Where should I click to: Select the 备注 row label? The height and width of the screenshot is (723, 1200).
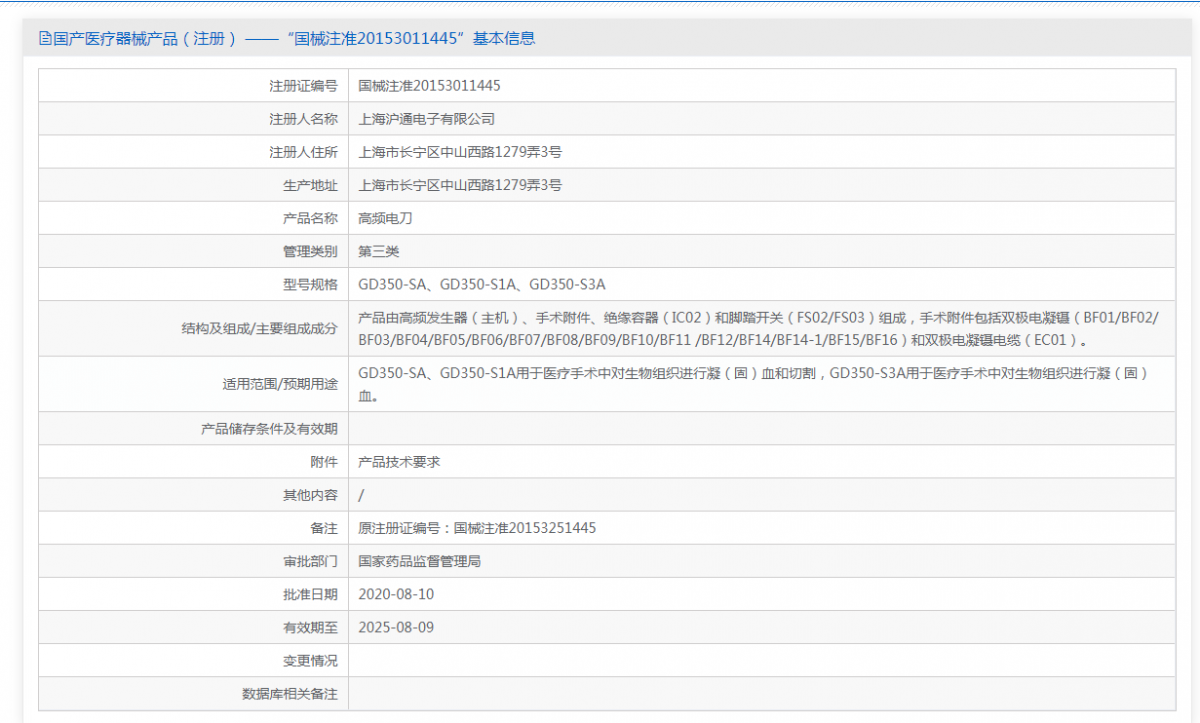pyautogui.click(x=324, y=528)
